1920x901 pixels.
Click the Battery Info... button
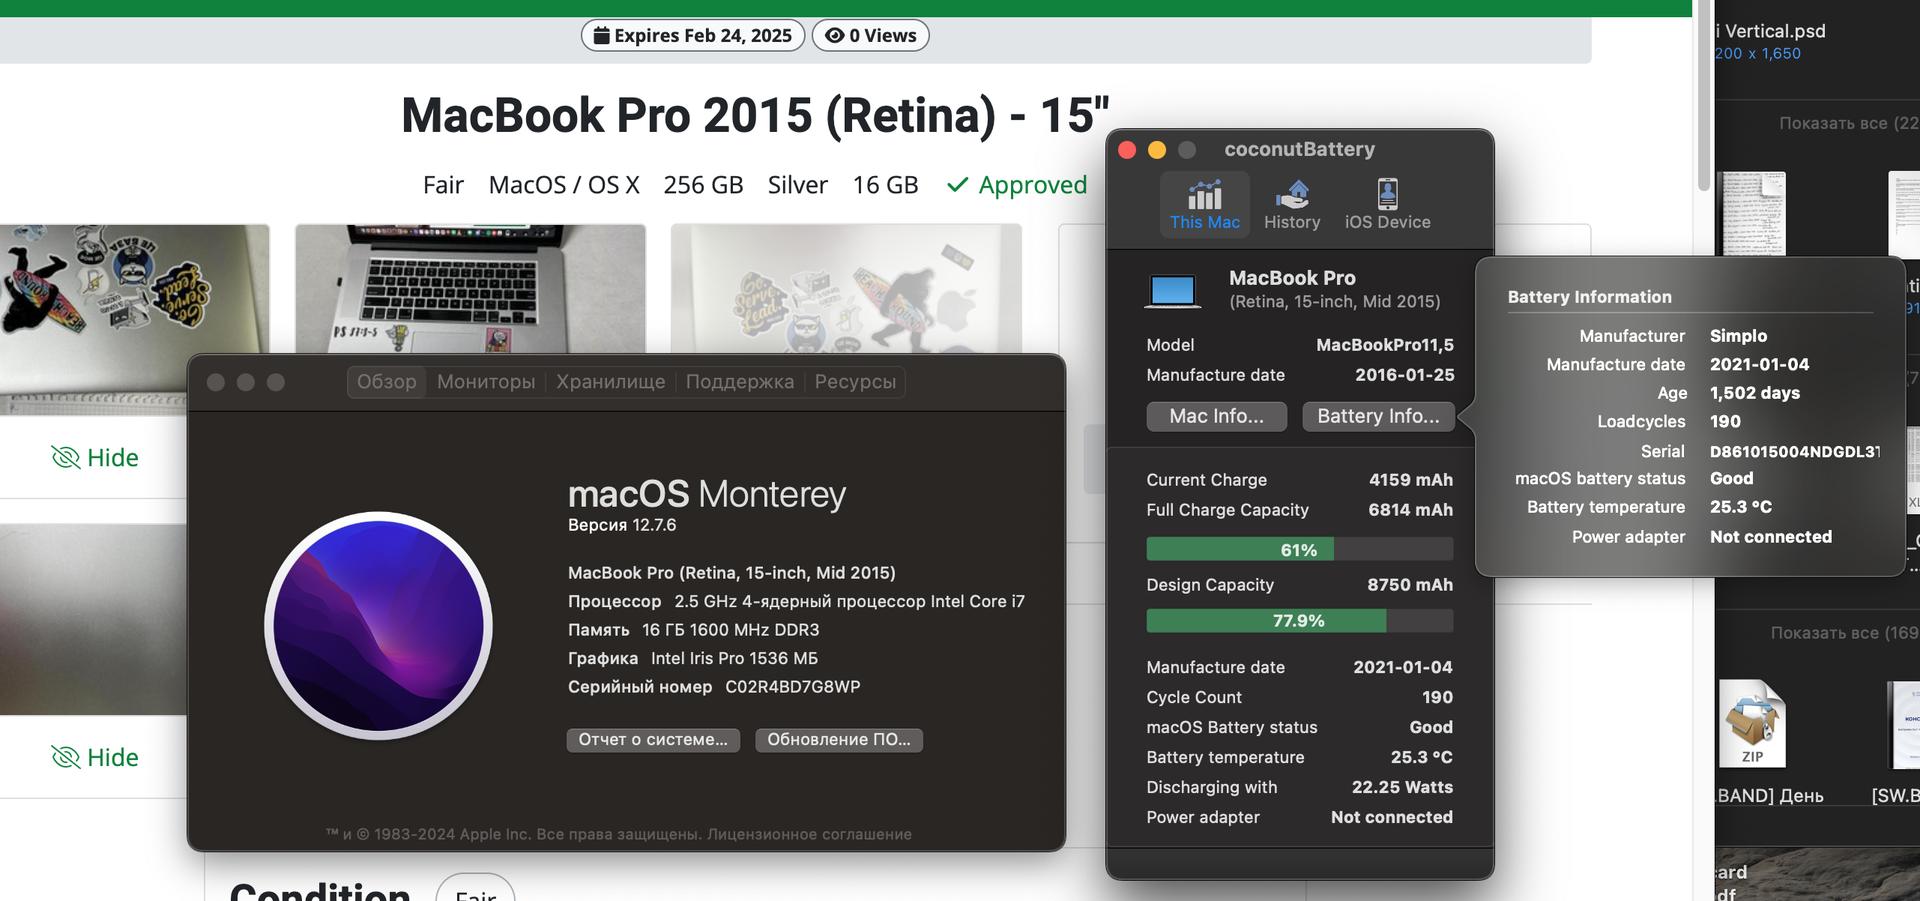[x=1378, y=416]
